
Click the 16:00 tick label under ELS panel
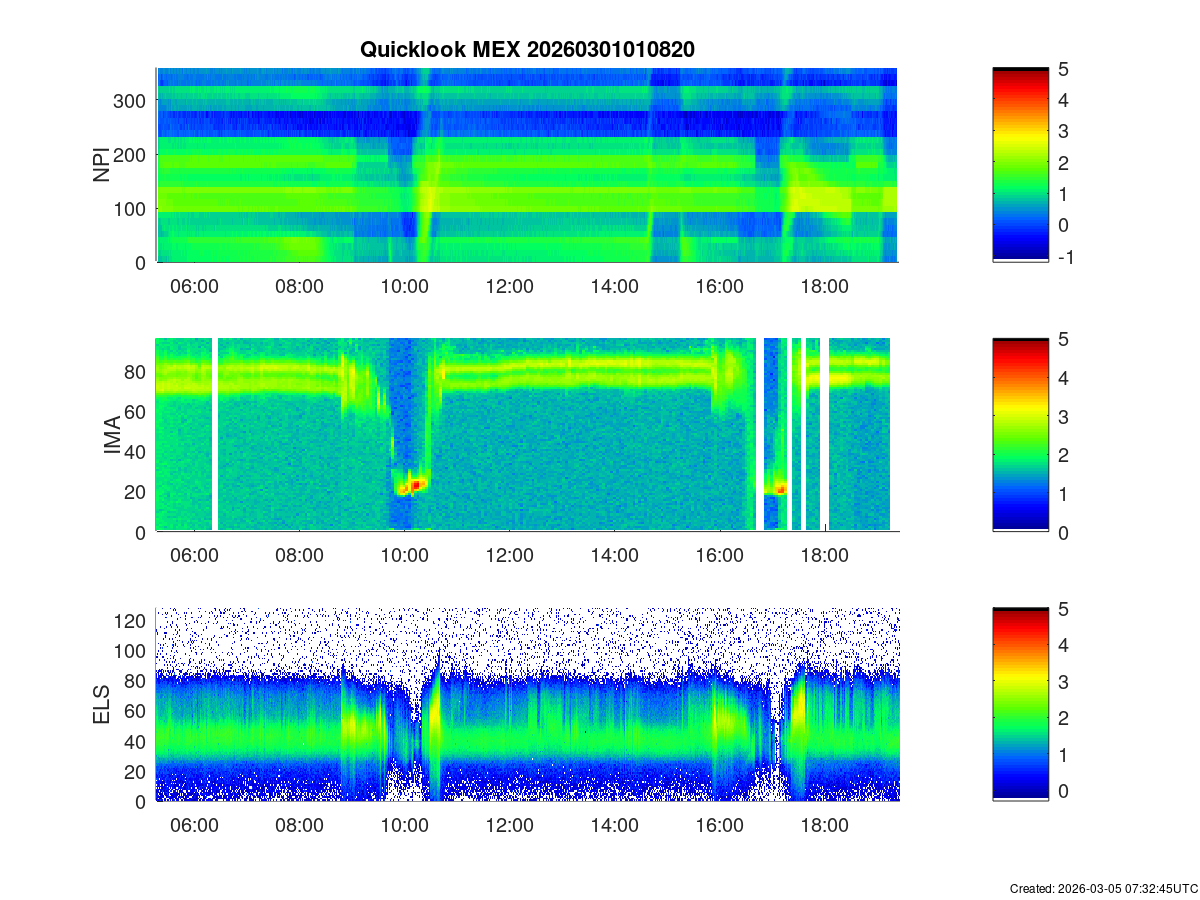click(719, 826)
